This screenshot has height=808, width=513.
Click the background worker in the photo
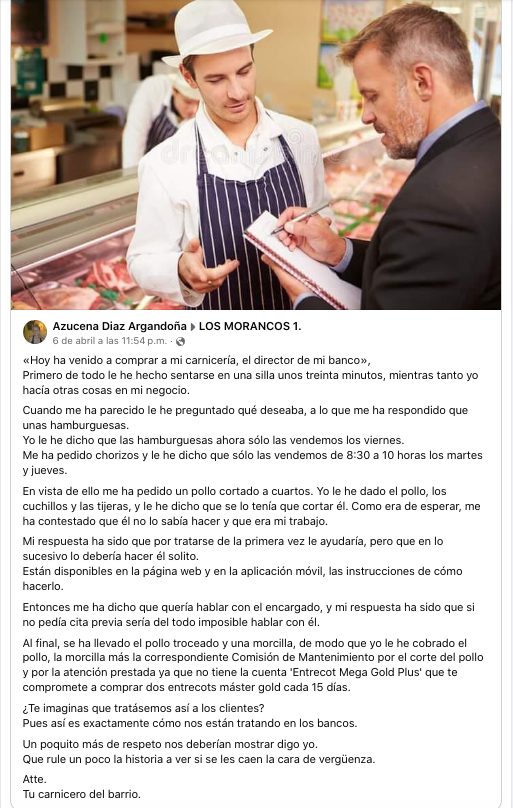pos(160,119)
